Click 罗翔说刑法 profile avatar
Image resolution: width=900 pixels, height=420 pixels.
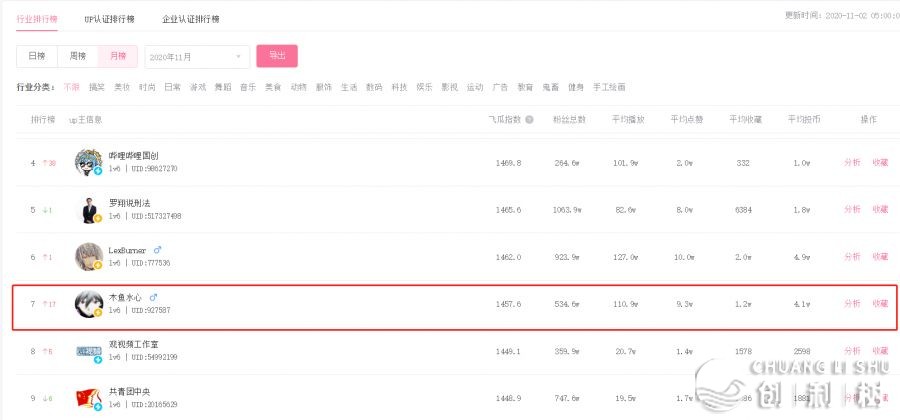[88, 209]
